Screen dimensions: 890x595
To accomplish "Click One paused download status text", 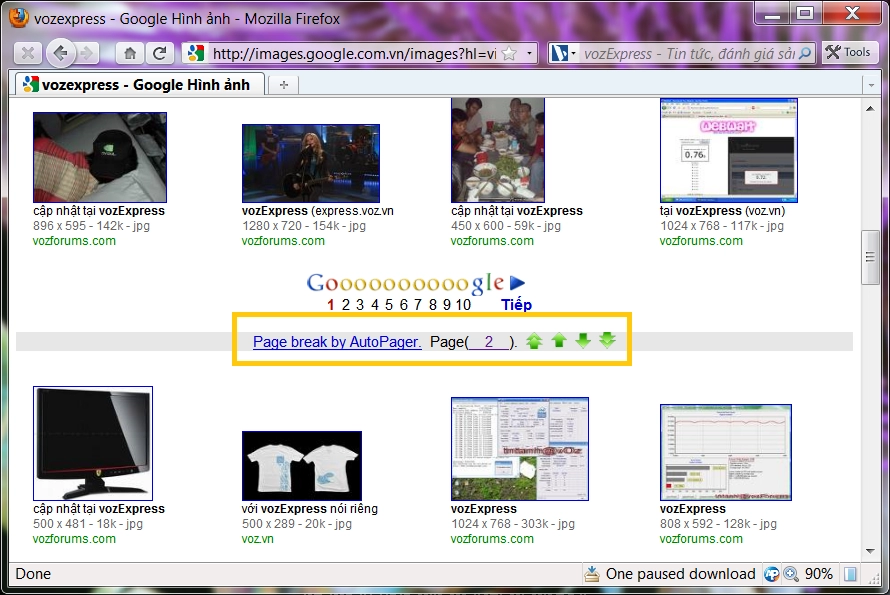I will [681, 574].
